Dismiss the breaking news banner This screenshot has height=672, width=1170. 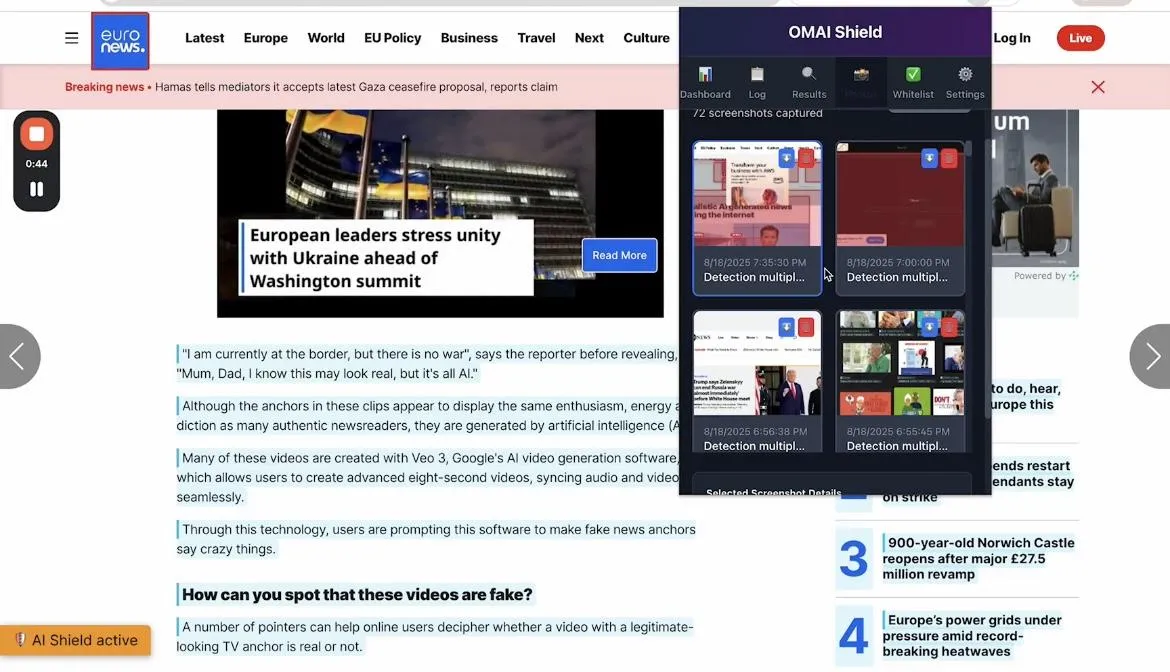[1098, 87]
